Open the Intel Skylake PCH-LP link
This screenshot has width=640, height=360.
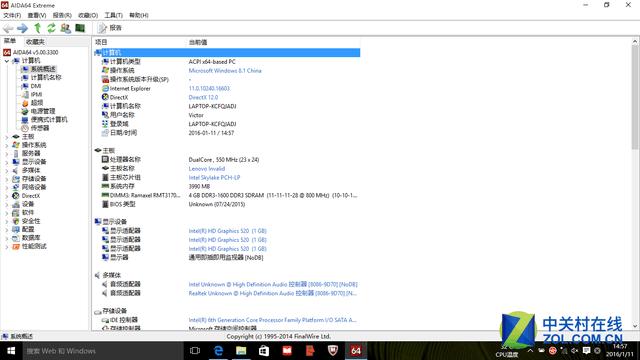point(214,178)
